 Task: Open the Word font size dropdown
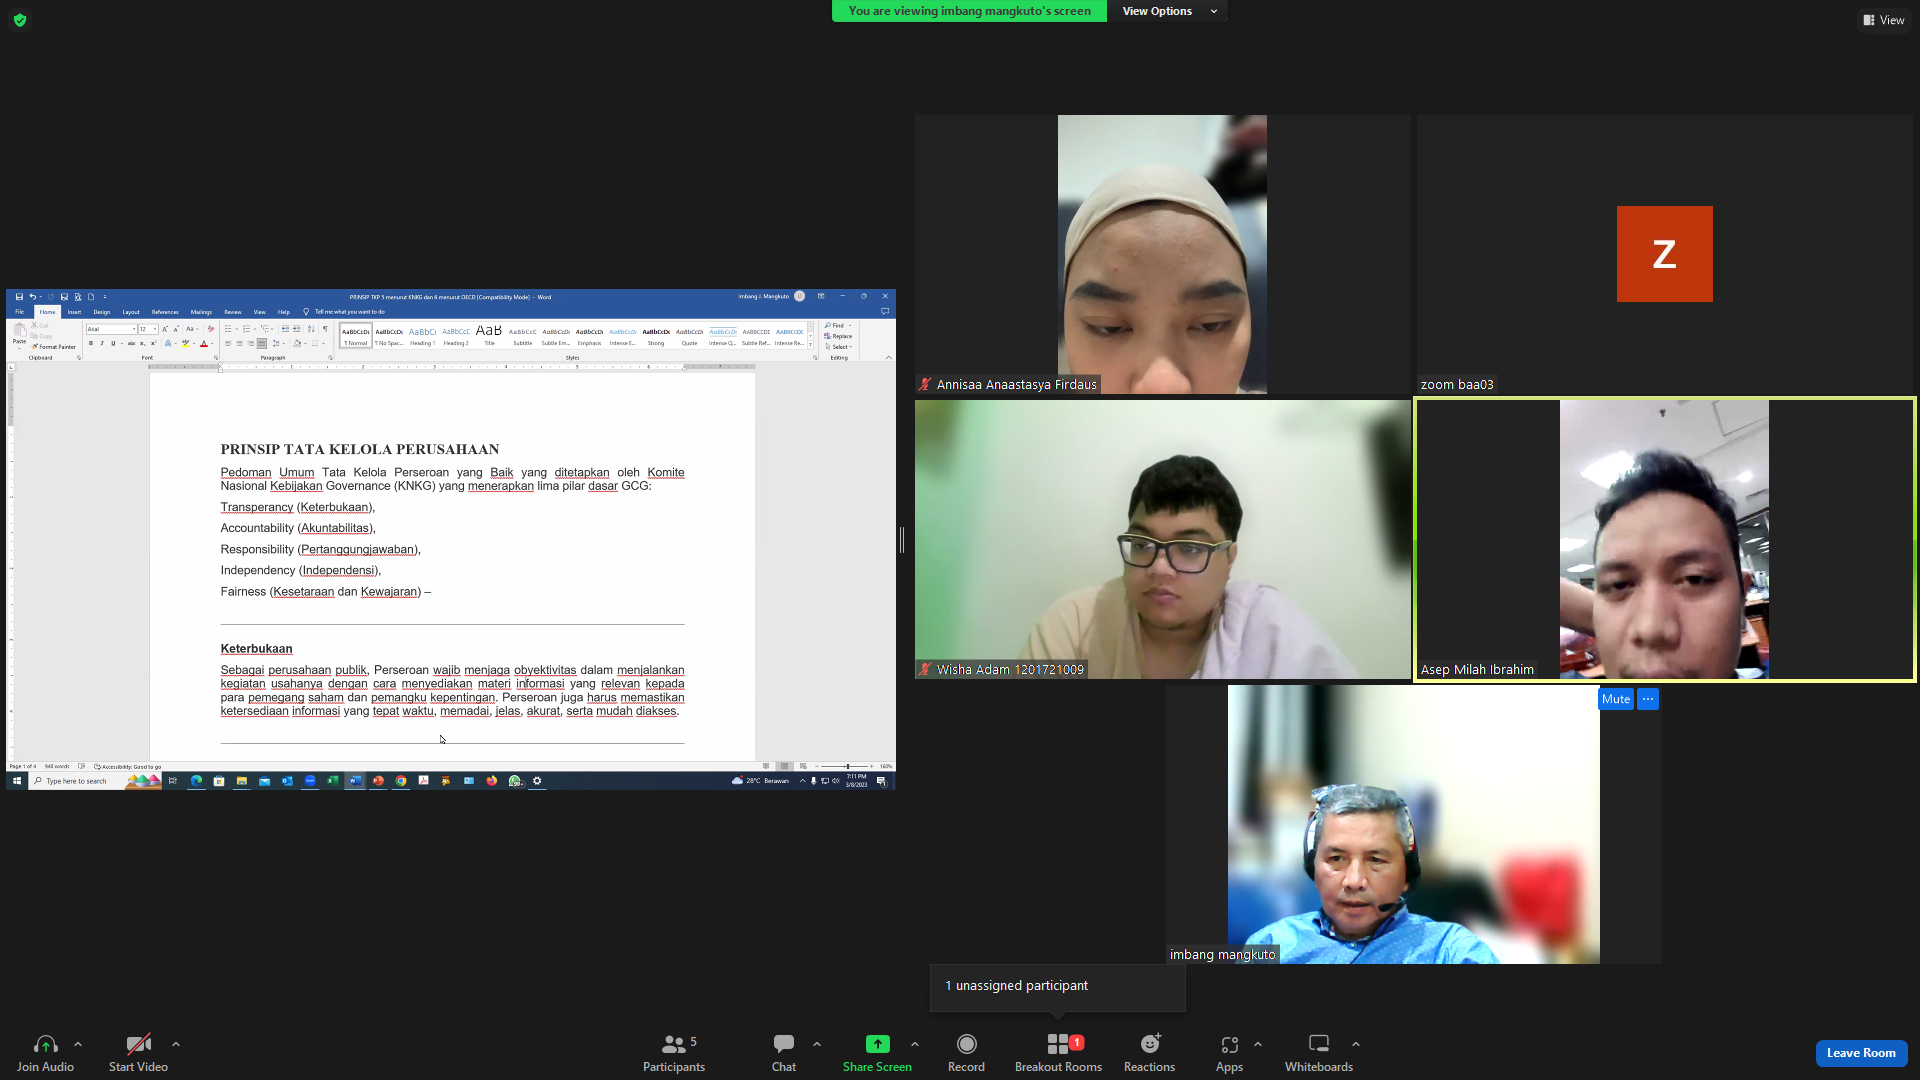pyautogui.click(x=155, y=329)
